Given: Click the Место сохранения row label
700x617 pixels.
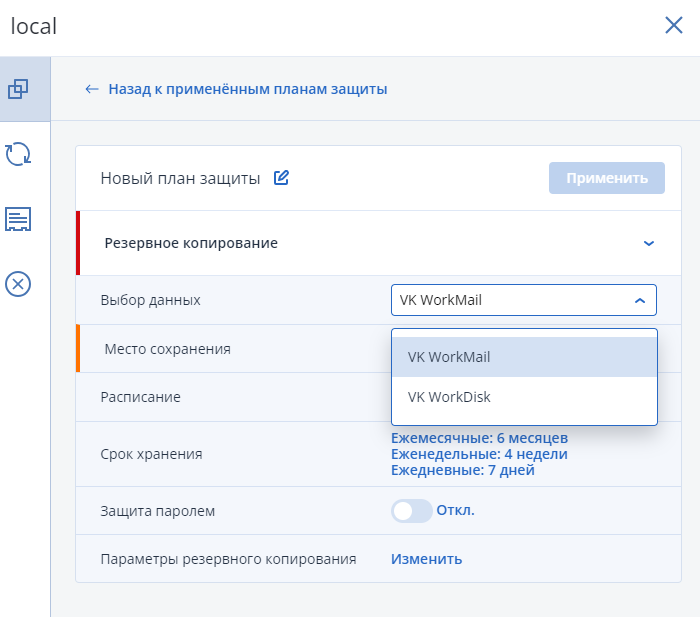Looking at the screenshot, I should [x=167, y=349].
